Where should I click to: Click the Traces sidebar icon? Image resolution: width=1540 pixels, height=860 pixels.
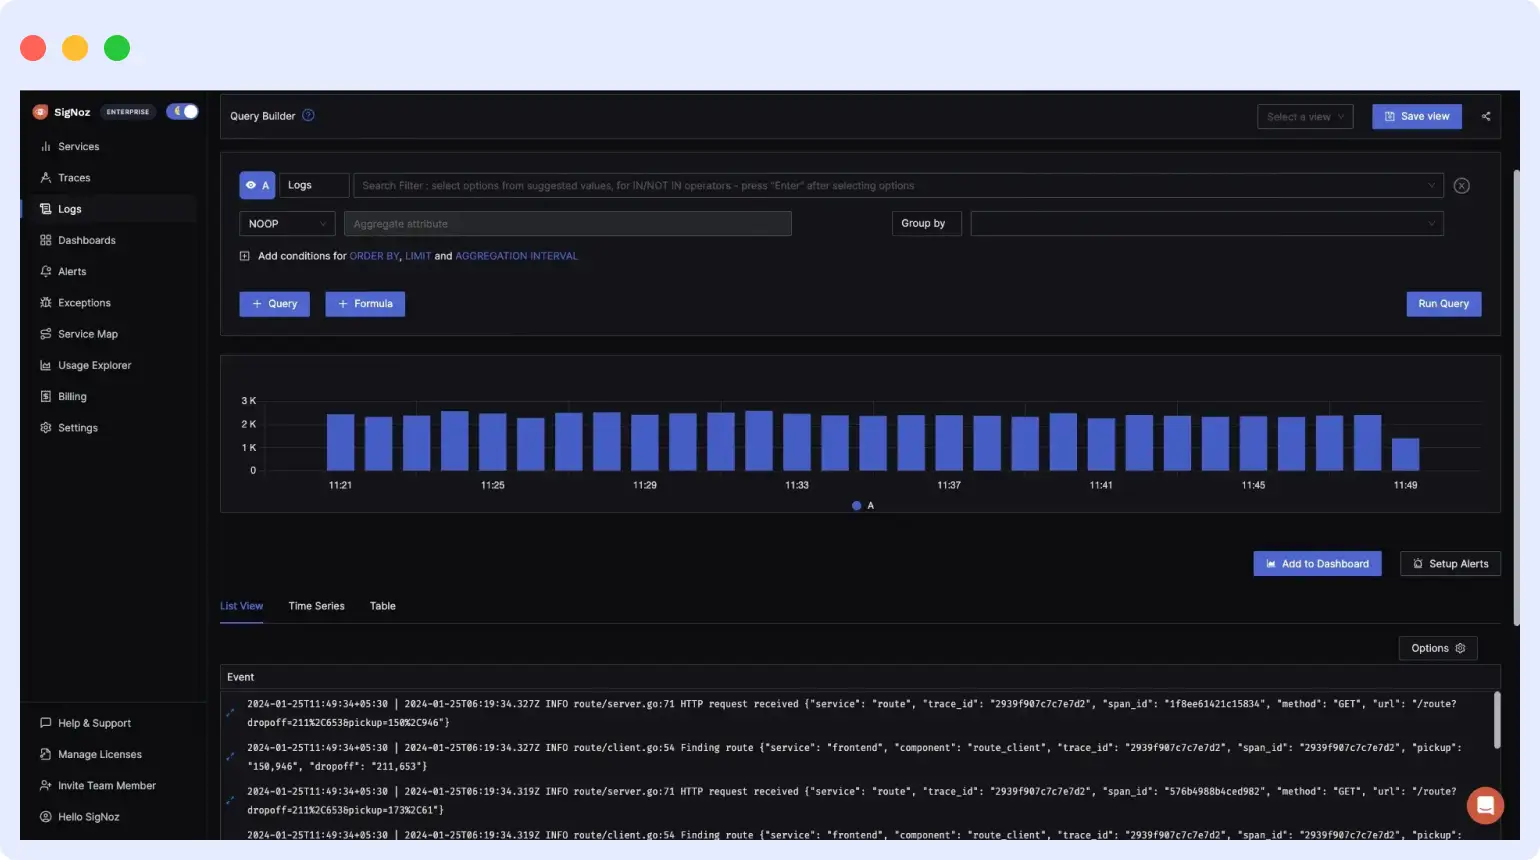45,178
